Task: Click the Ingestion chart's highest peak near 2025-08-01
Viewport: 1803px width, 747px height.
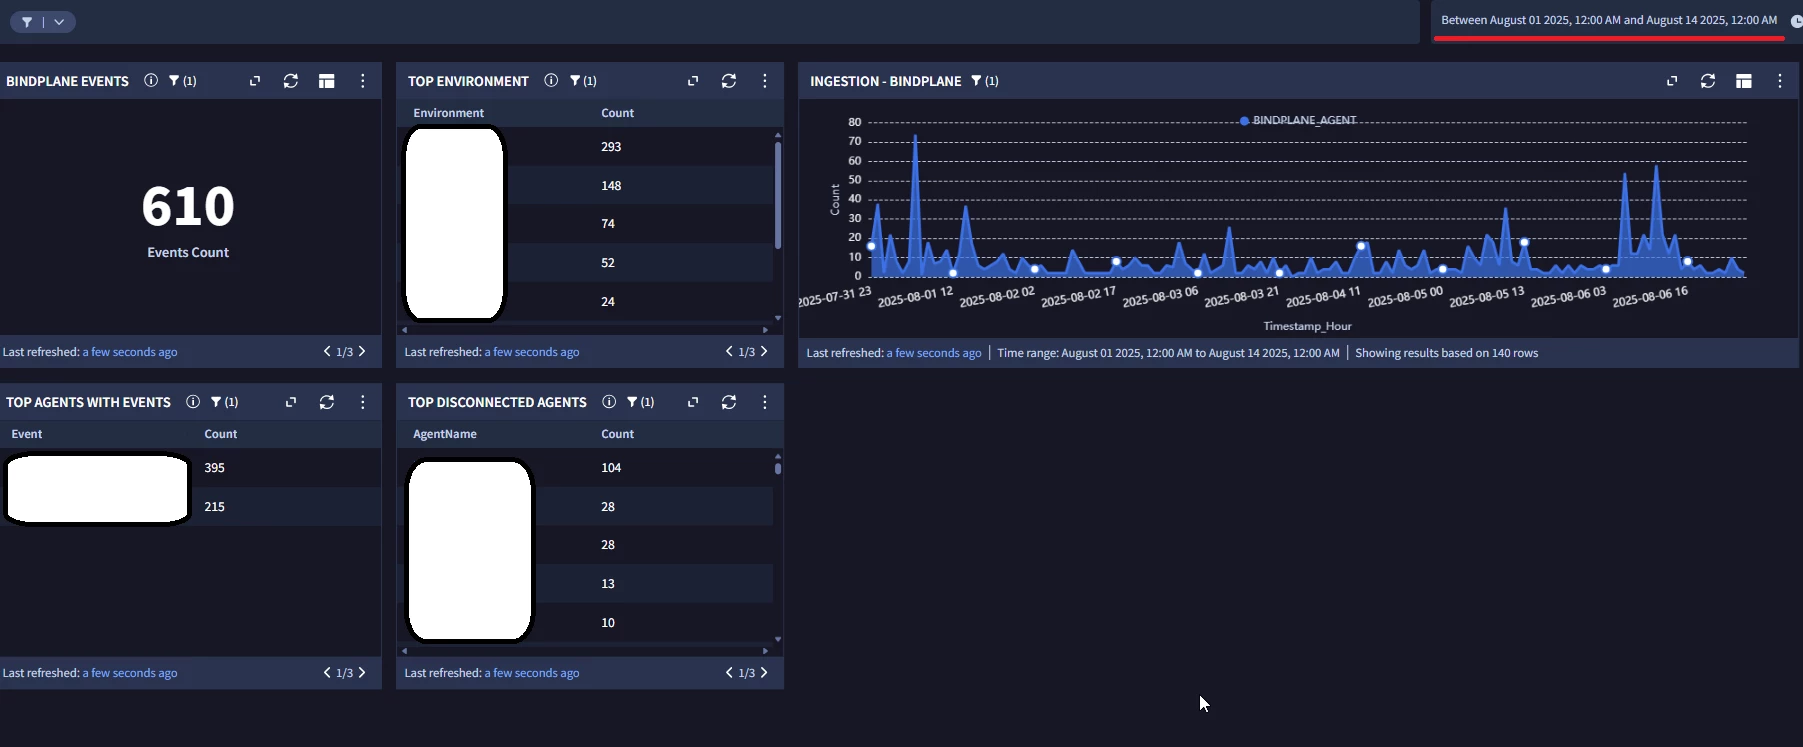Action: tap(915, 136)
